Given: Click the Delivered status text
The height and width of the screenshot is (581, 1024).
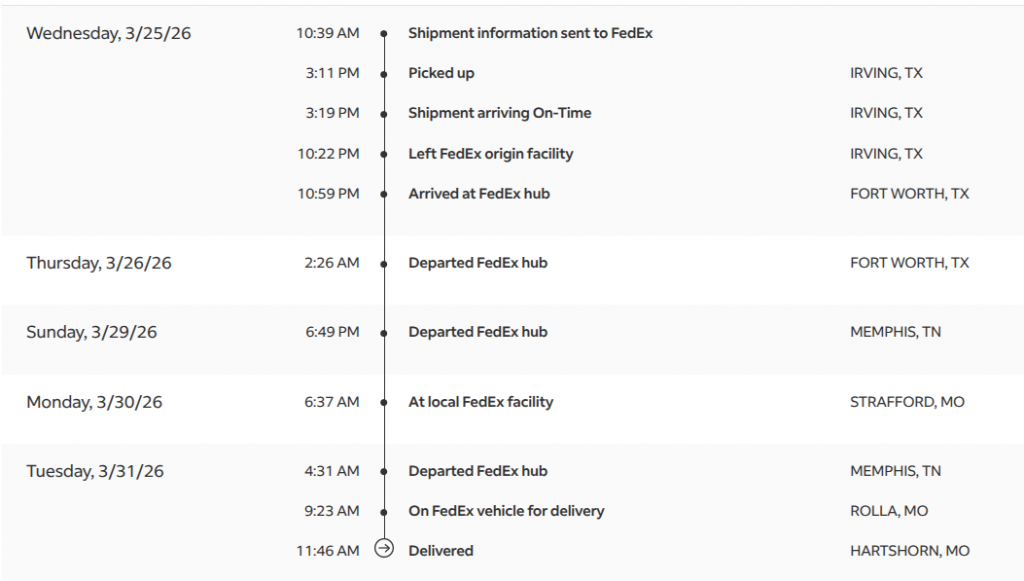Looking at the screenshot, I should point(441,550).
